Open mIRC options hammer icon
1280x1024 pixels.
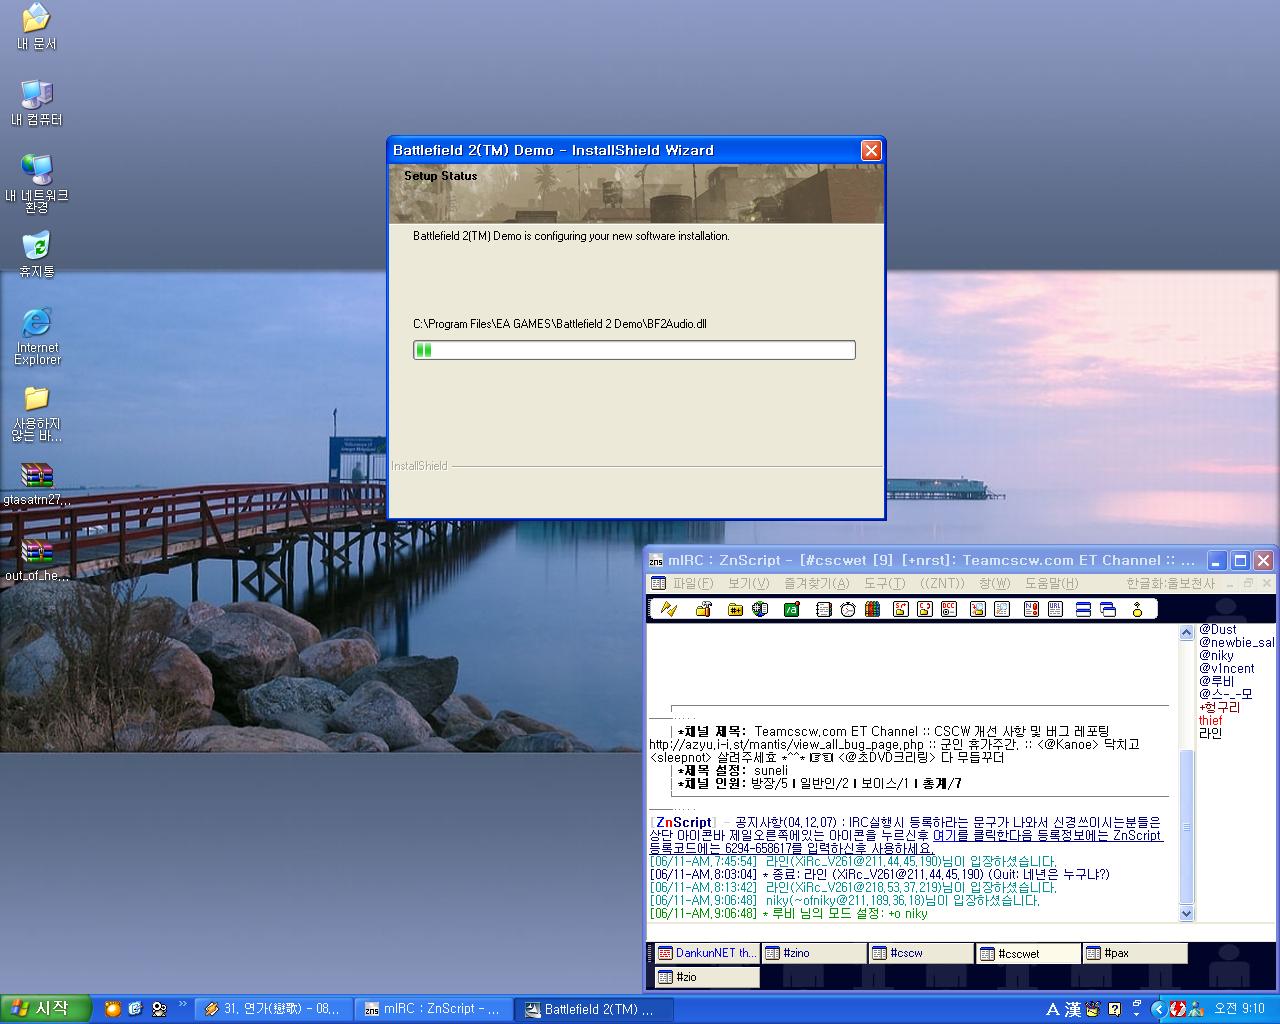703,609
